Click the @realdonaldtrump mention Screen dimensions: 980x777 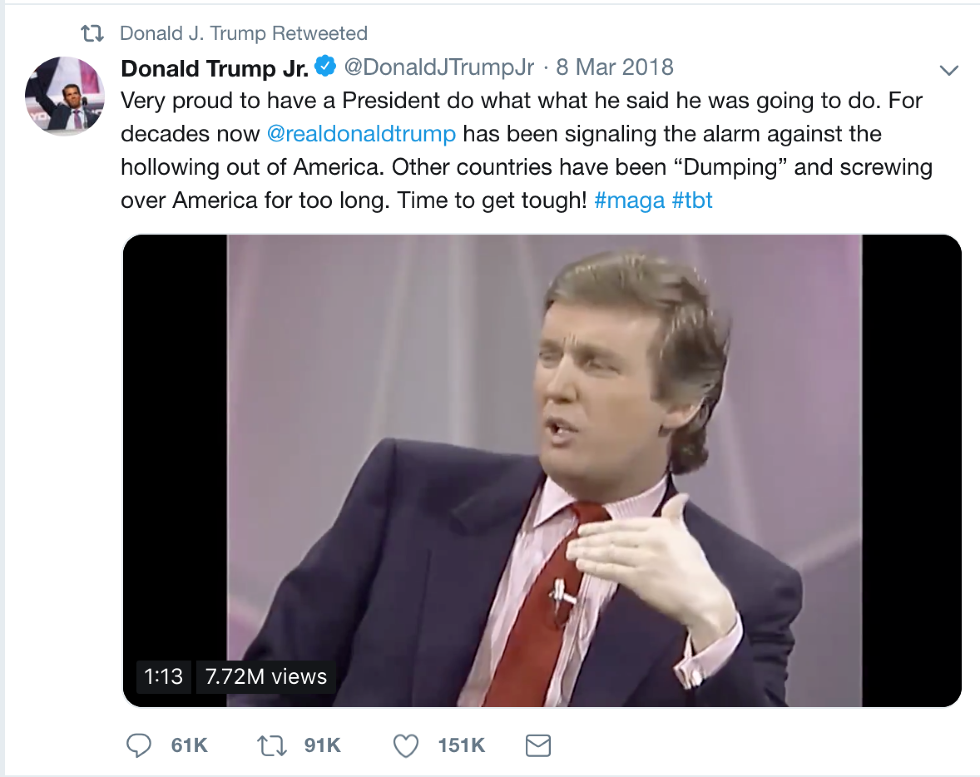[x=361, y=134]
